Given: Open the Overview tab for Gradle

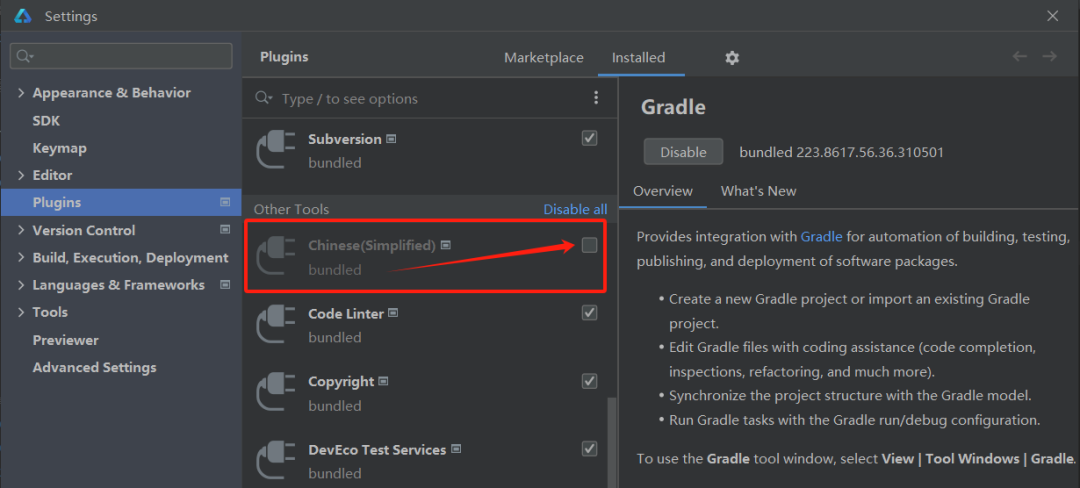Looking at the screenshot, I should click(663, 191).
